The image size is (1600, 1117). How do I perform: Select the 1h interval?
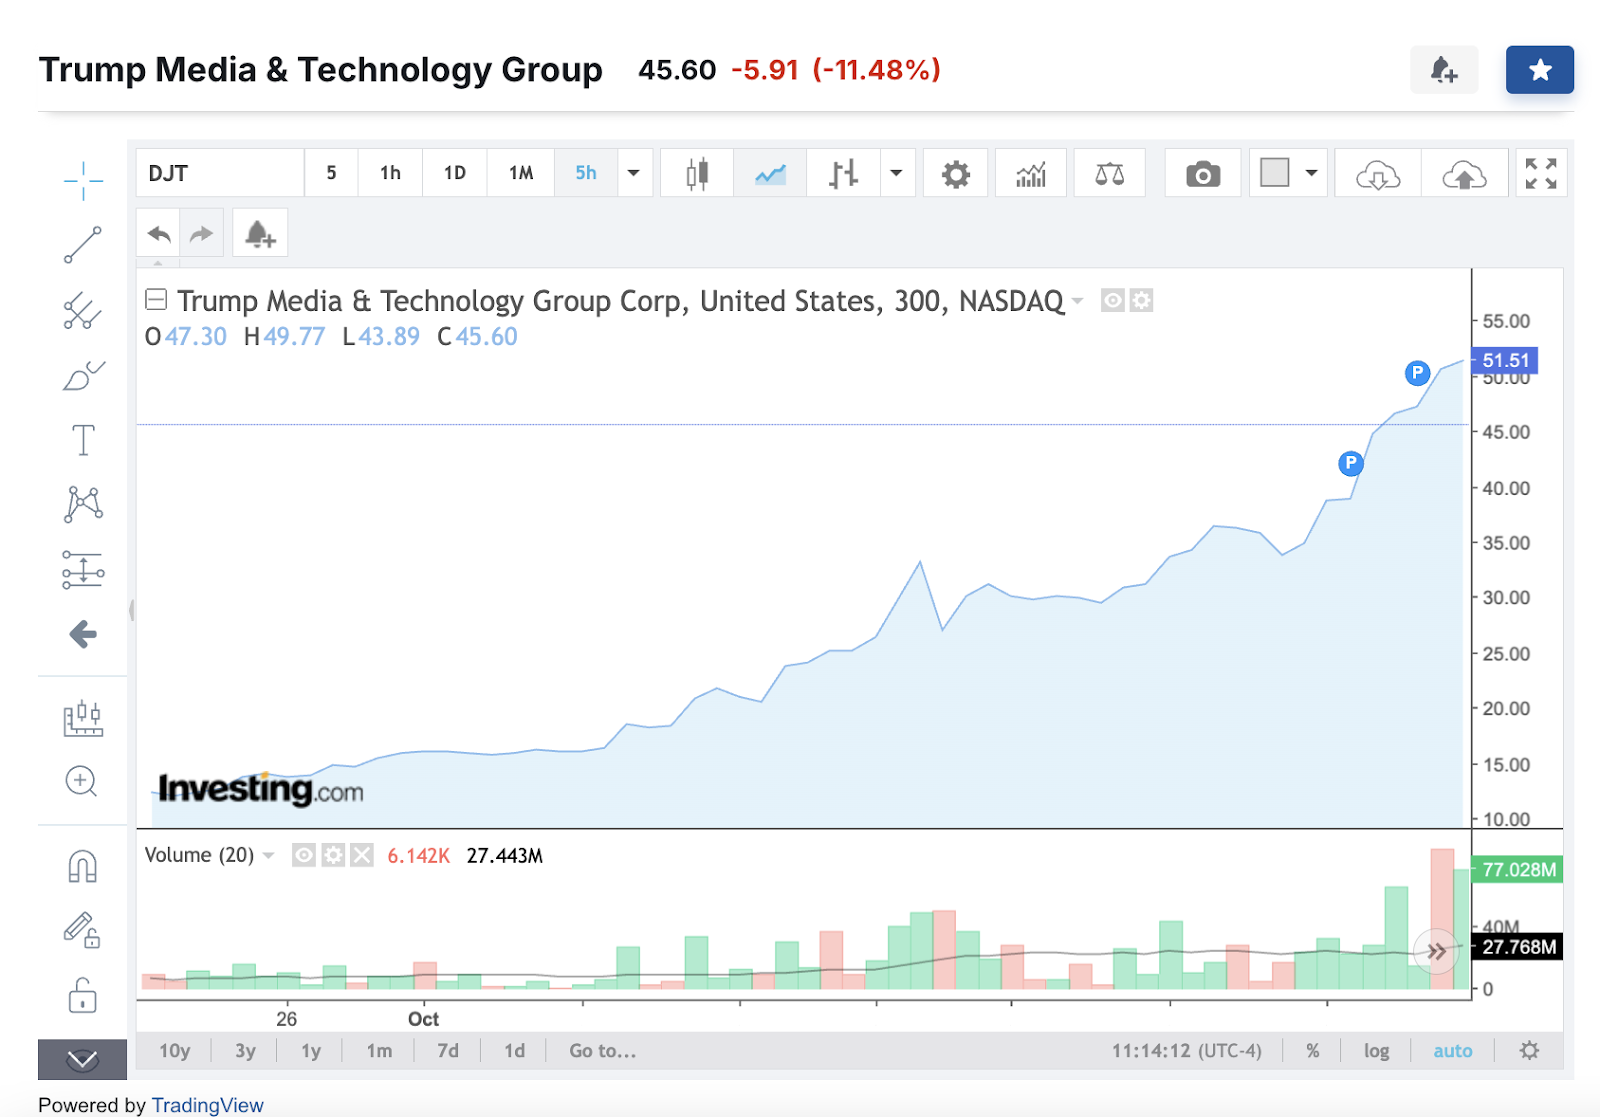pos(390,173)
